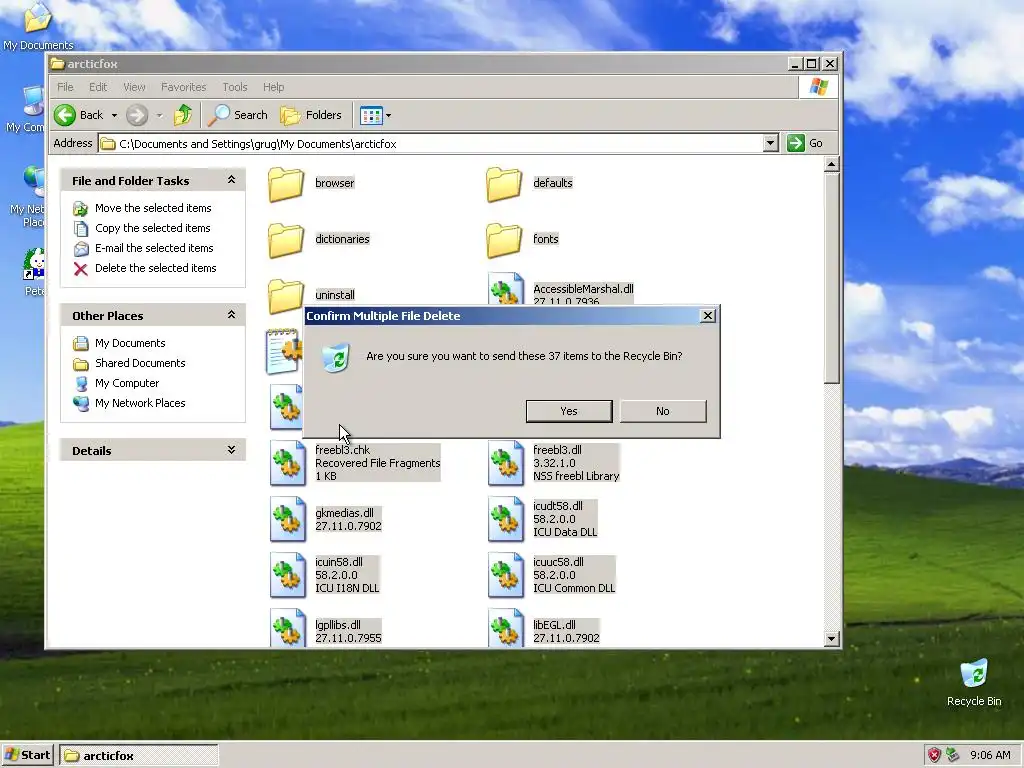The width and height of the screenshot is (1024, 768).
Task: Go back with the green Back arrow
Action: tap(65, 115)
